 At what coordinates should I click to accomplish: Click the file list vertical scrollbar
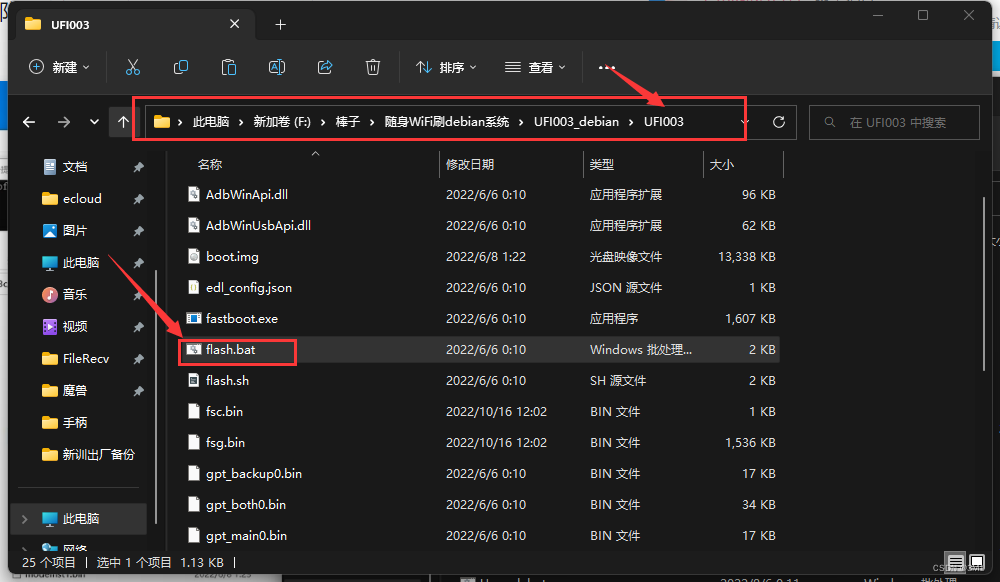coord(984,284)
